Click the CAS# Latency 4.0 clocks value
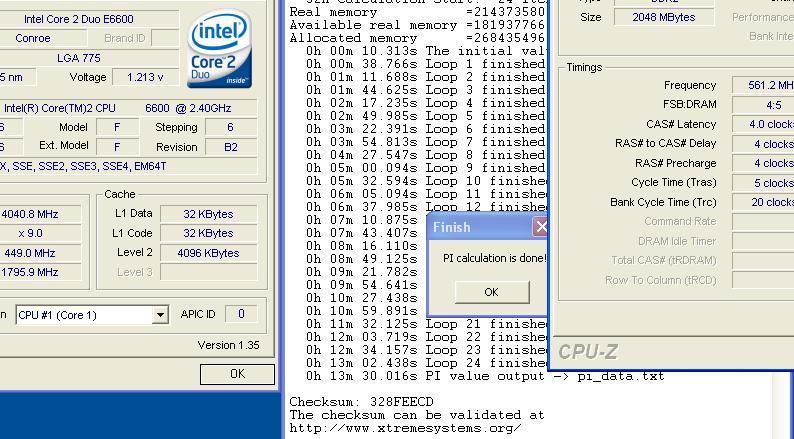This screenshot has height=439, width=794. [763, 125]
